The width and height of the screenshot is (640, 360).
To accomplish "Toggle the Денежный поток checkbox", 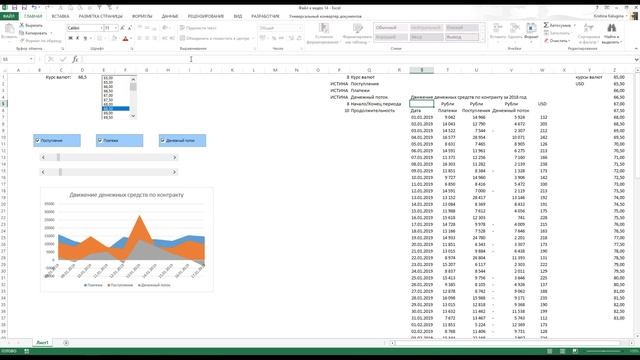I will (x=163, y=140).
